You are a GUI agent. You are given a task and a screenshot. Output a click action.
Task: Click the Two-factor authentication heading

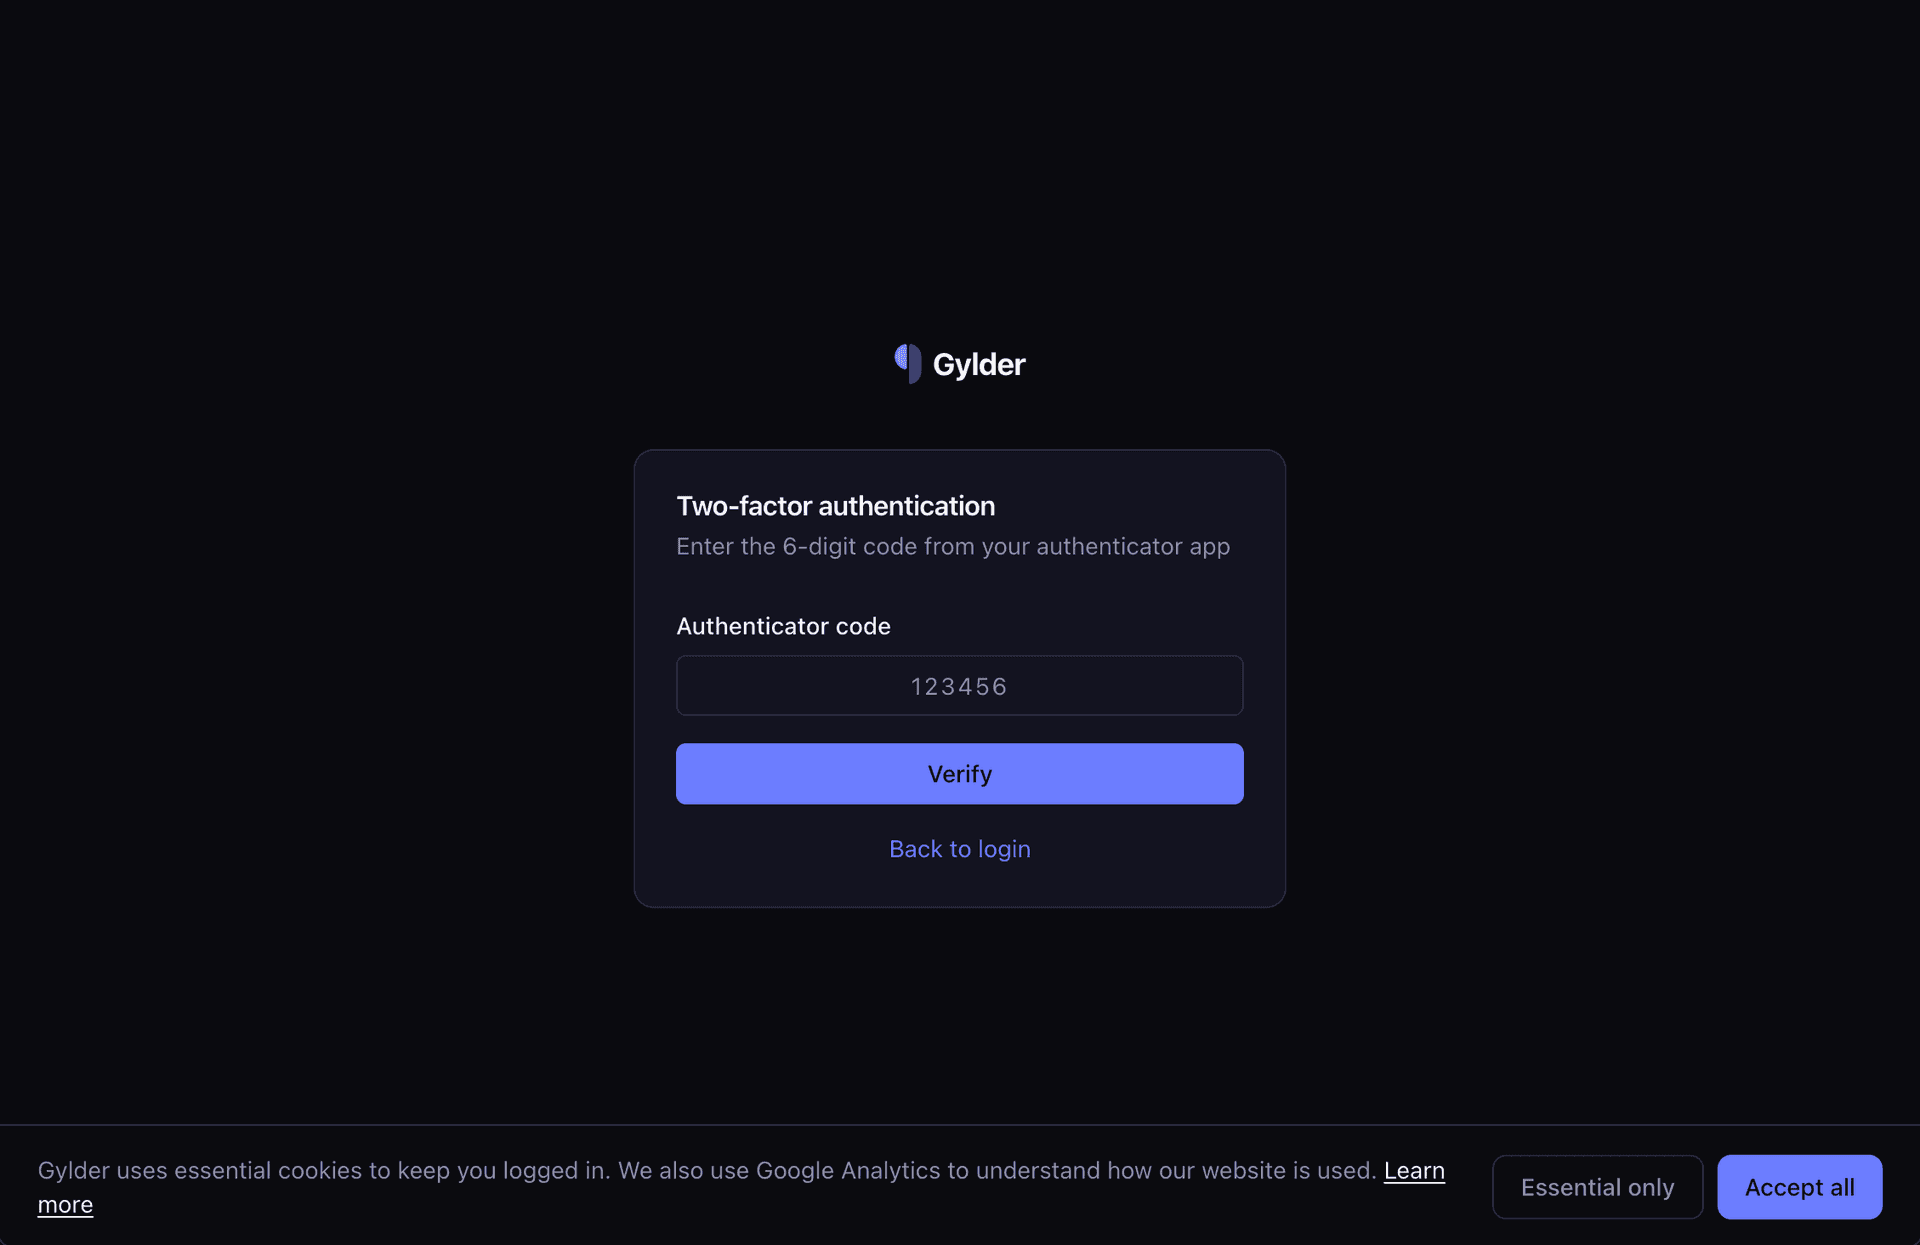coord(835,506)
